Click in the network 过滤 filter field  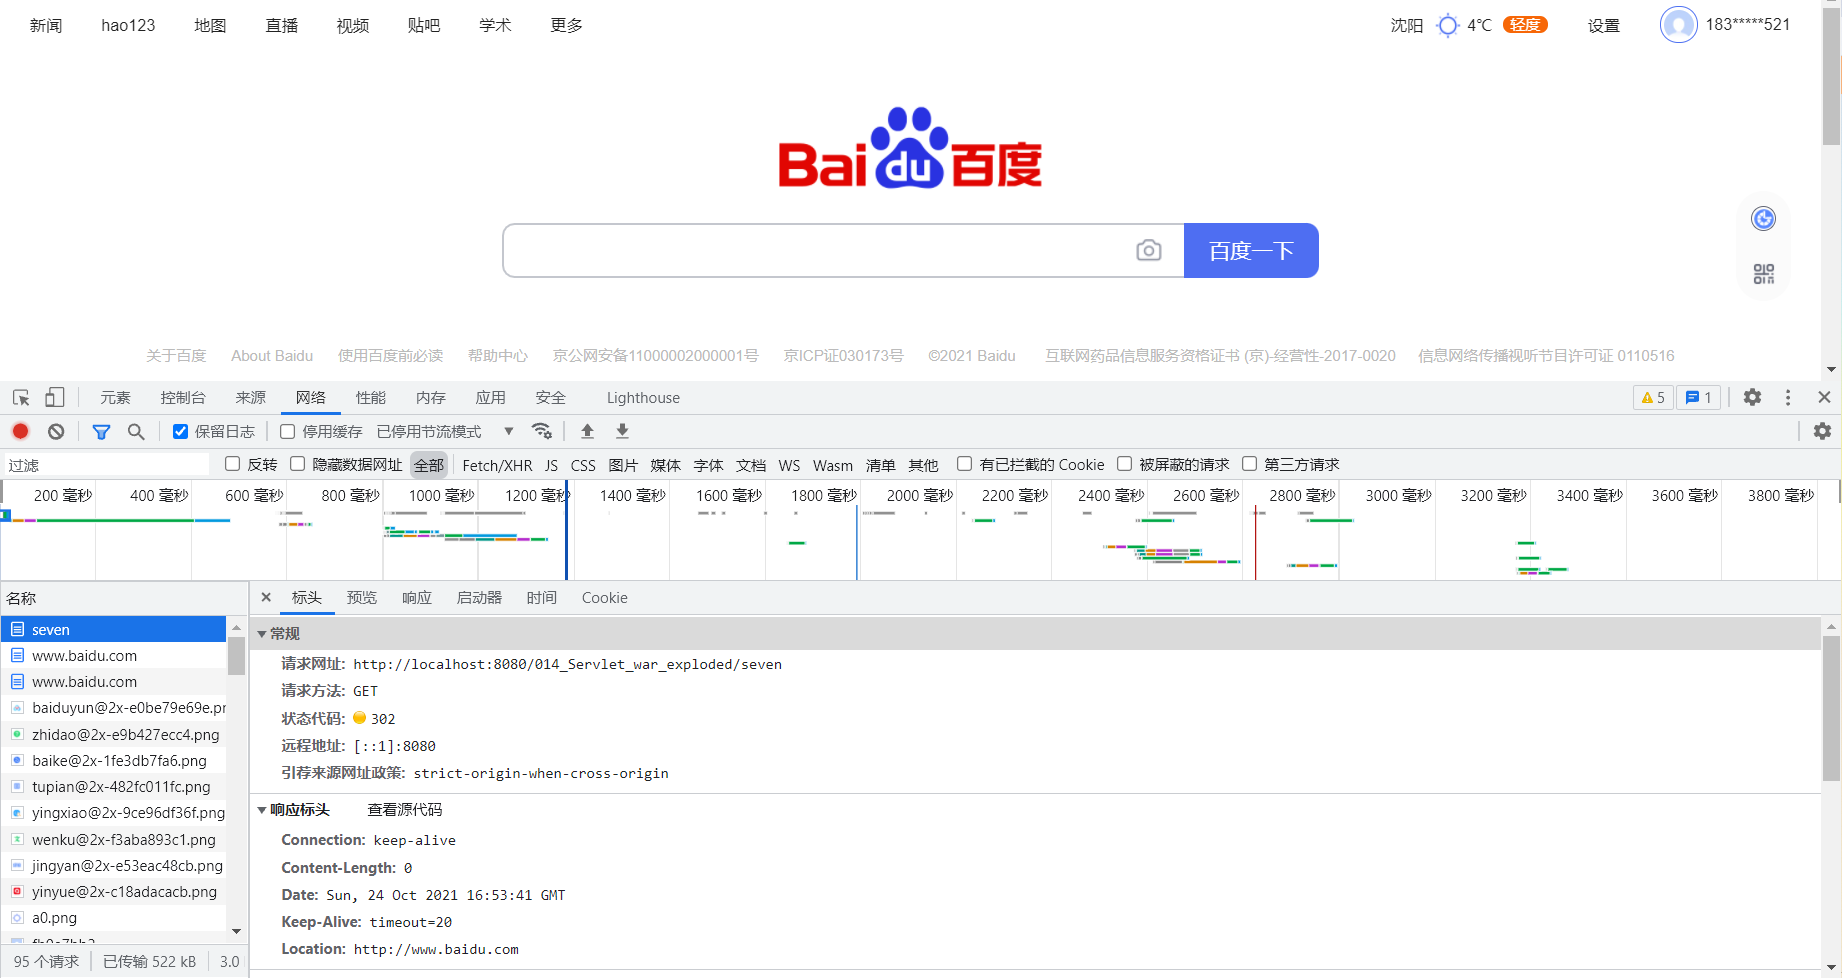pos(106,465)
